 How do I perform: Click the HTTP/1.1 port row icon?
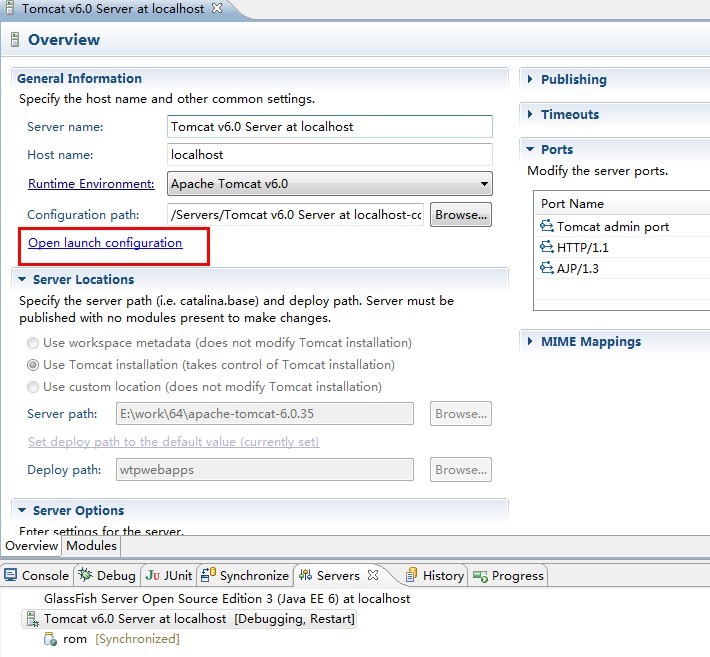click(547, 247)
